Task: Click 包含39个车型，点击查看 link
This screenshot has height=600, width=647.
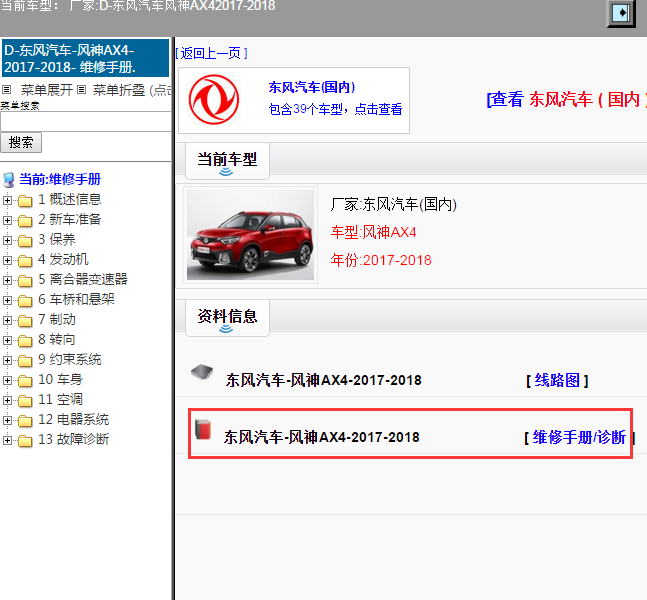Action: pyautogui.click(x=335, y=109)
